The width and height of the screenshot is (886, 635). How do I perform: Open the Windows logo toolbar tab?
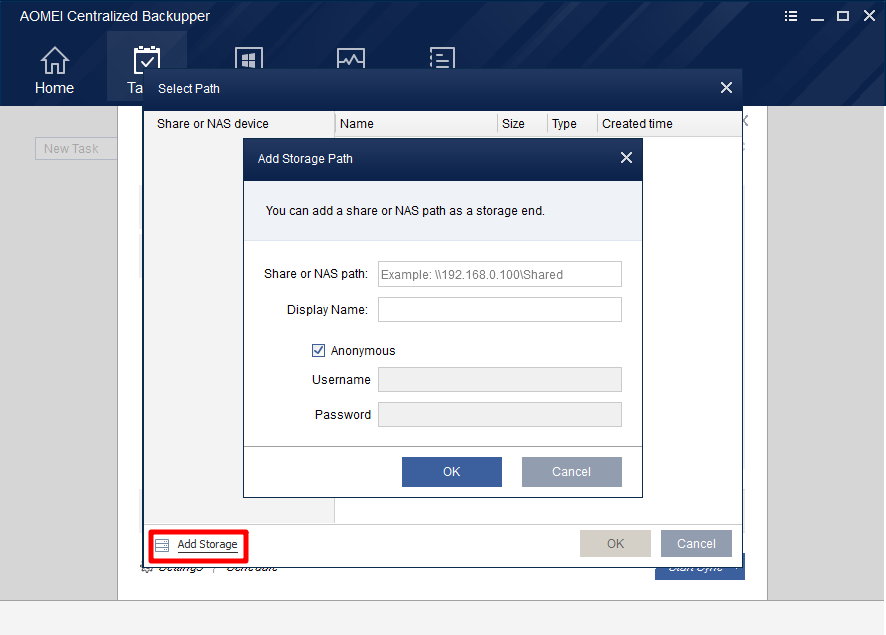pyautogui.click(x=249, y=58)
